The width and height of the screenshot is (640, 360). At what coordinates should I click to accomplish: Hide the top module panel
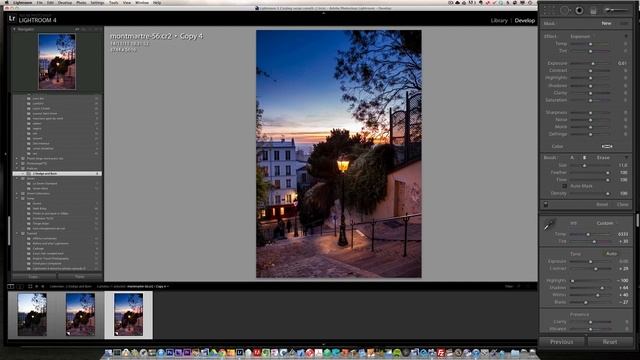pos(324,13)
